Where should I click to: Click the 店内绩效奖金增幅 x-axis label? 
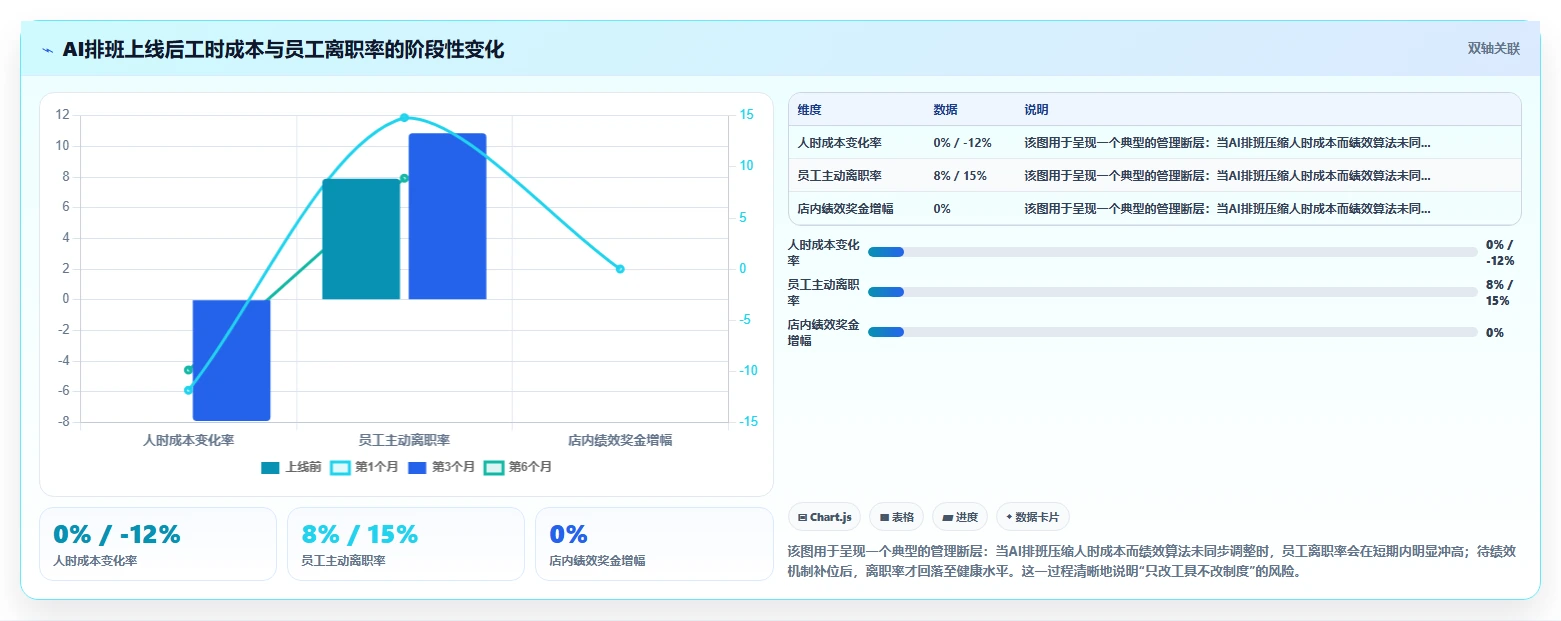620,440
